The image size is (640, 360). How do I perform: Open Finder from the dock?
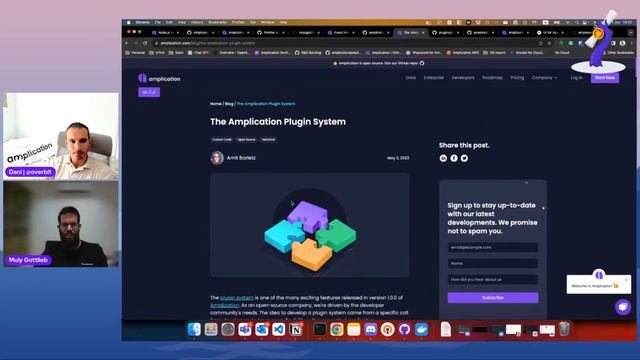pos(194,329)
